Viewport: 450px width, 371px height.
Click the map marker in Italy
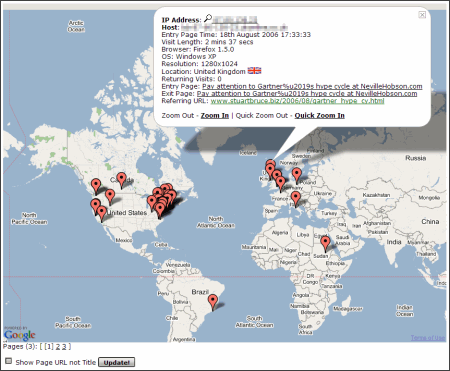[296, 199]
